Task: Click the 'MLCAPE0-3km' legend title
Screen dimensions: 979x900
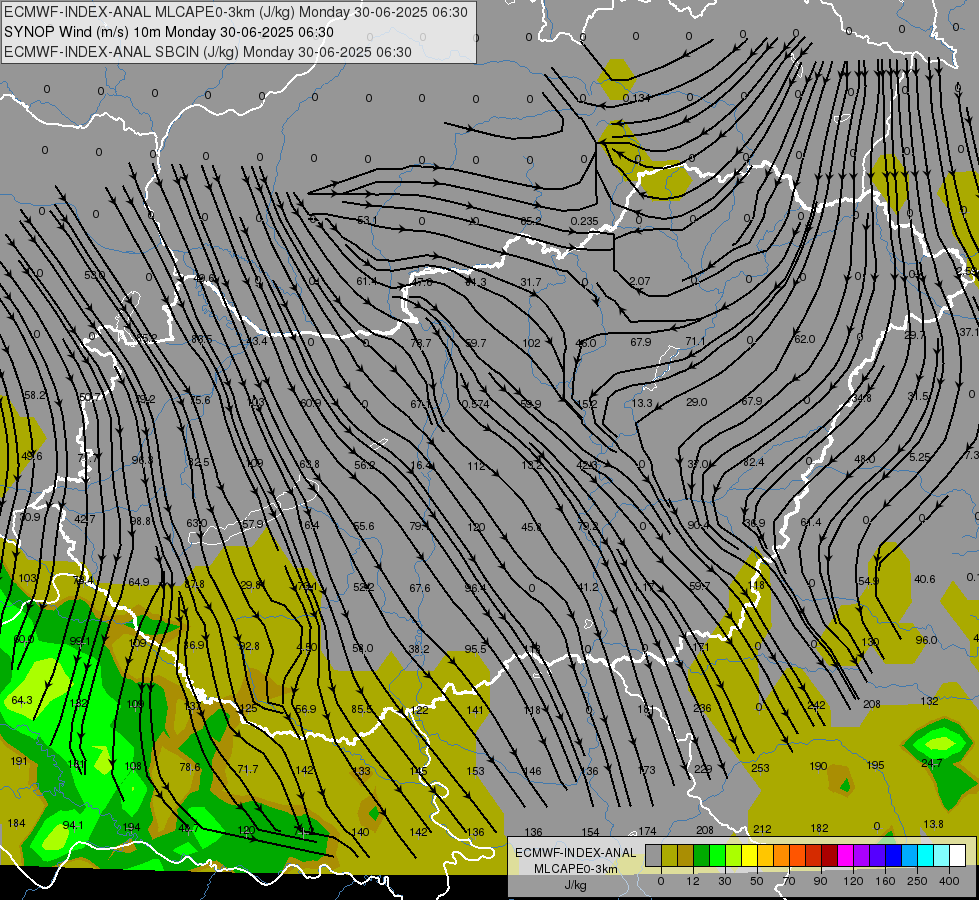Action: pyautogui.click(x=576, y=869)
